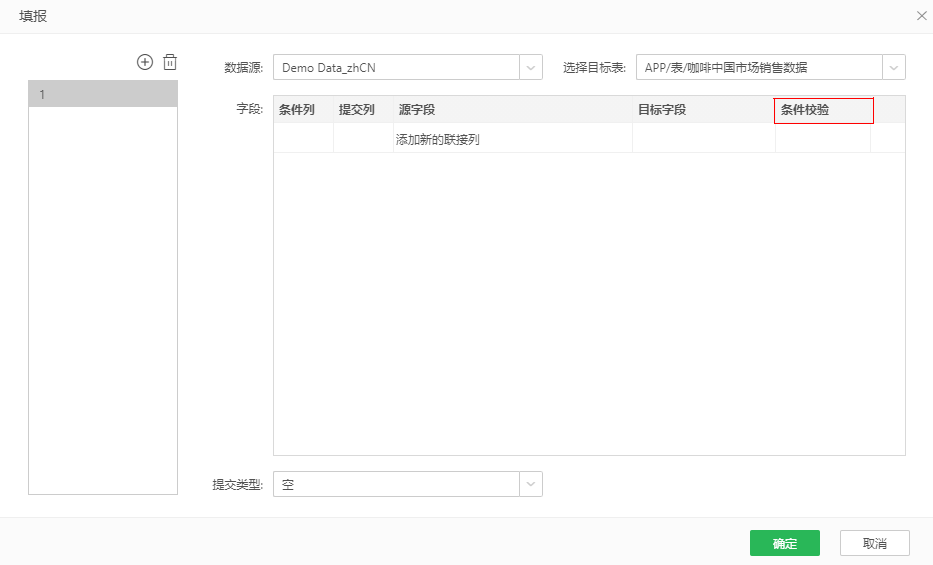Click the 数据源: label
Image resolution: width=933 pixels, height=565 pixels.
click(x=243, y=67)
